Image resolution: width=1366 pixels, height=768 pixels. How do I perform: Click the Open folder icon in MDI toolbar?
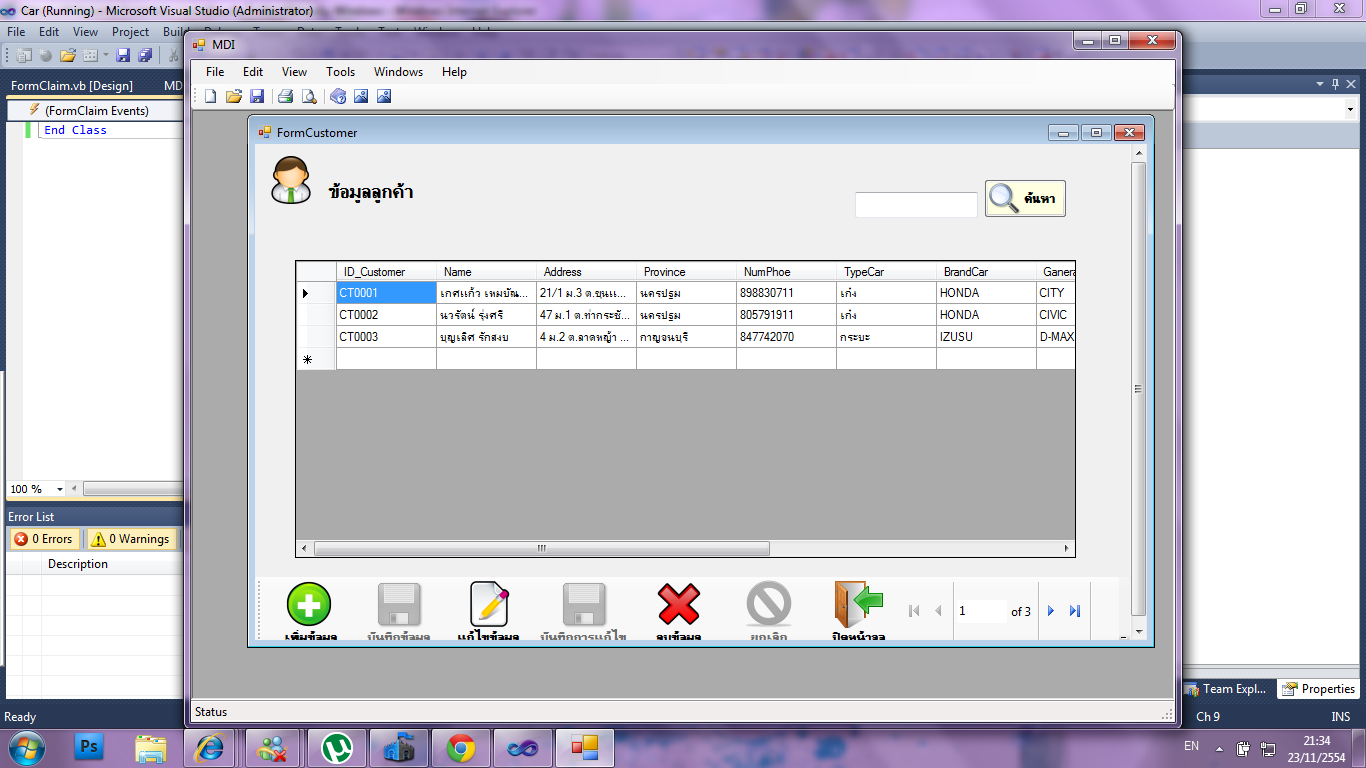[x=234, y=96]
